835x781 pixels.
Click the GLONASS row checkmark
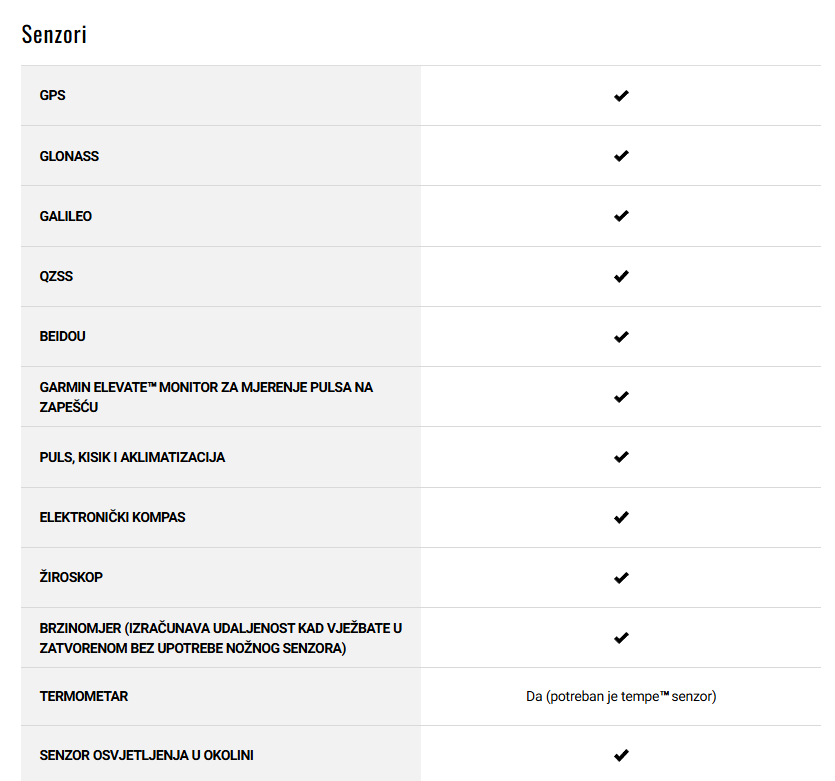(621, 156)
